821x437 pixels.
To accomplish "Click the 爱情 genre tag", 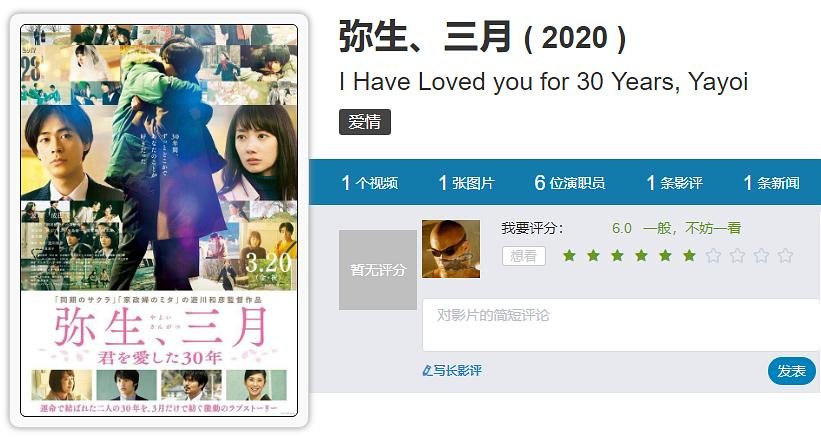I will pos(364,122).
